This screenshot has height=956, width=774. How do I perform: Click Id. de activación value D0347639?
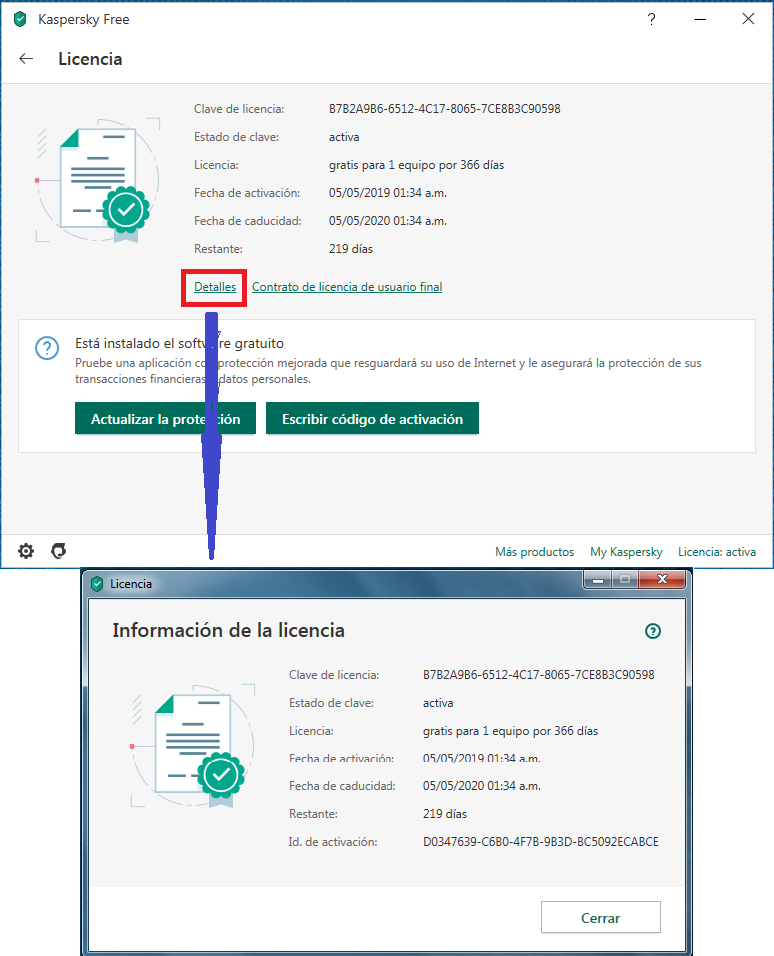[x=540, y=841]
